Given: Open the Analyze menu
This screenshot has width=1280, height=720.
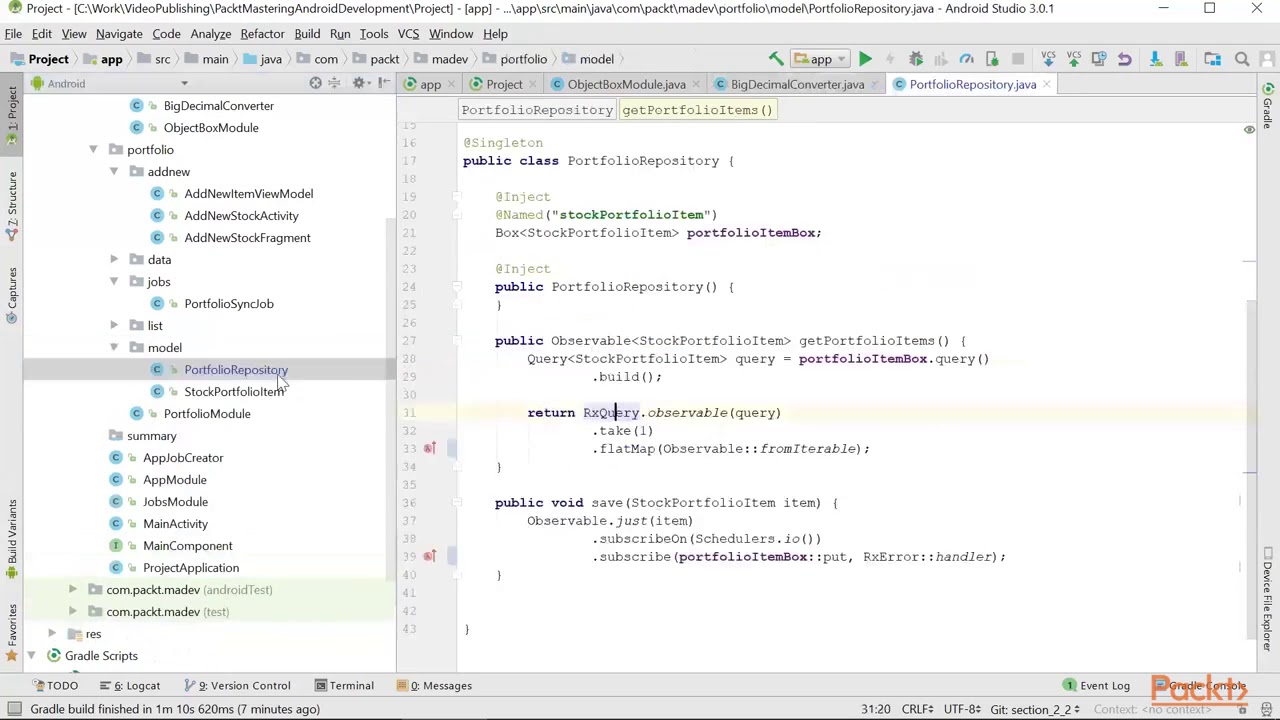Looking at the screenshot, I should pyautogui.click(x=210, y=33).
